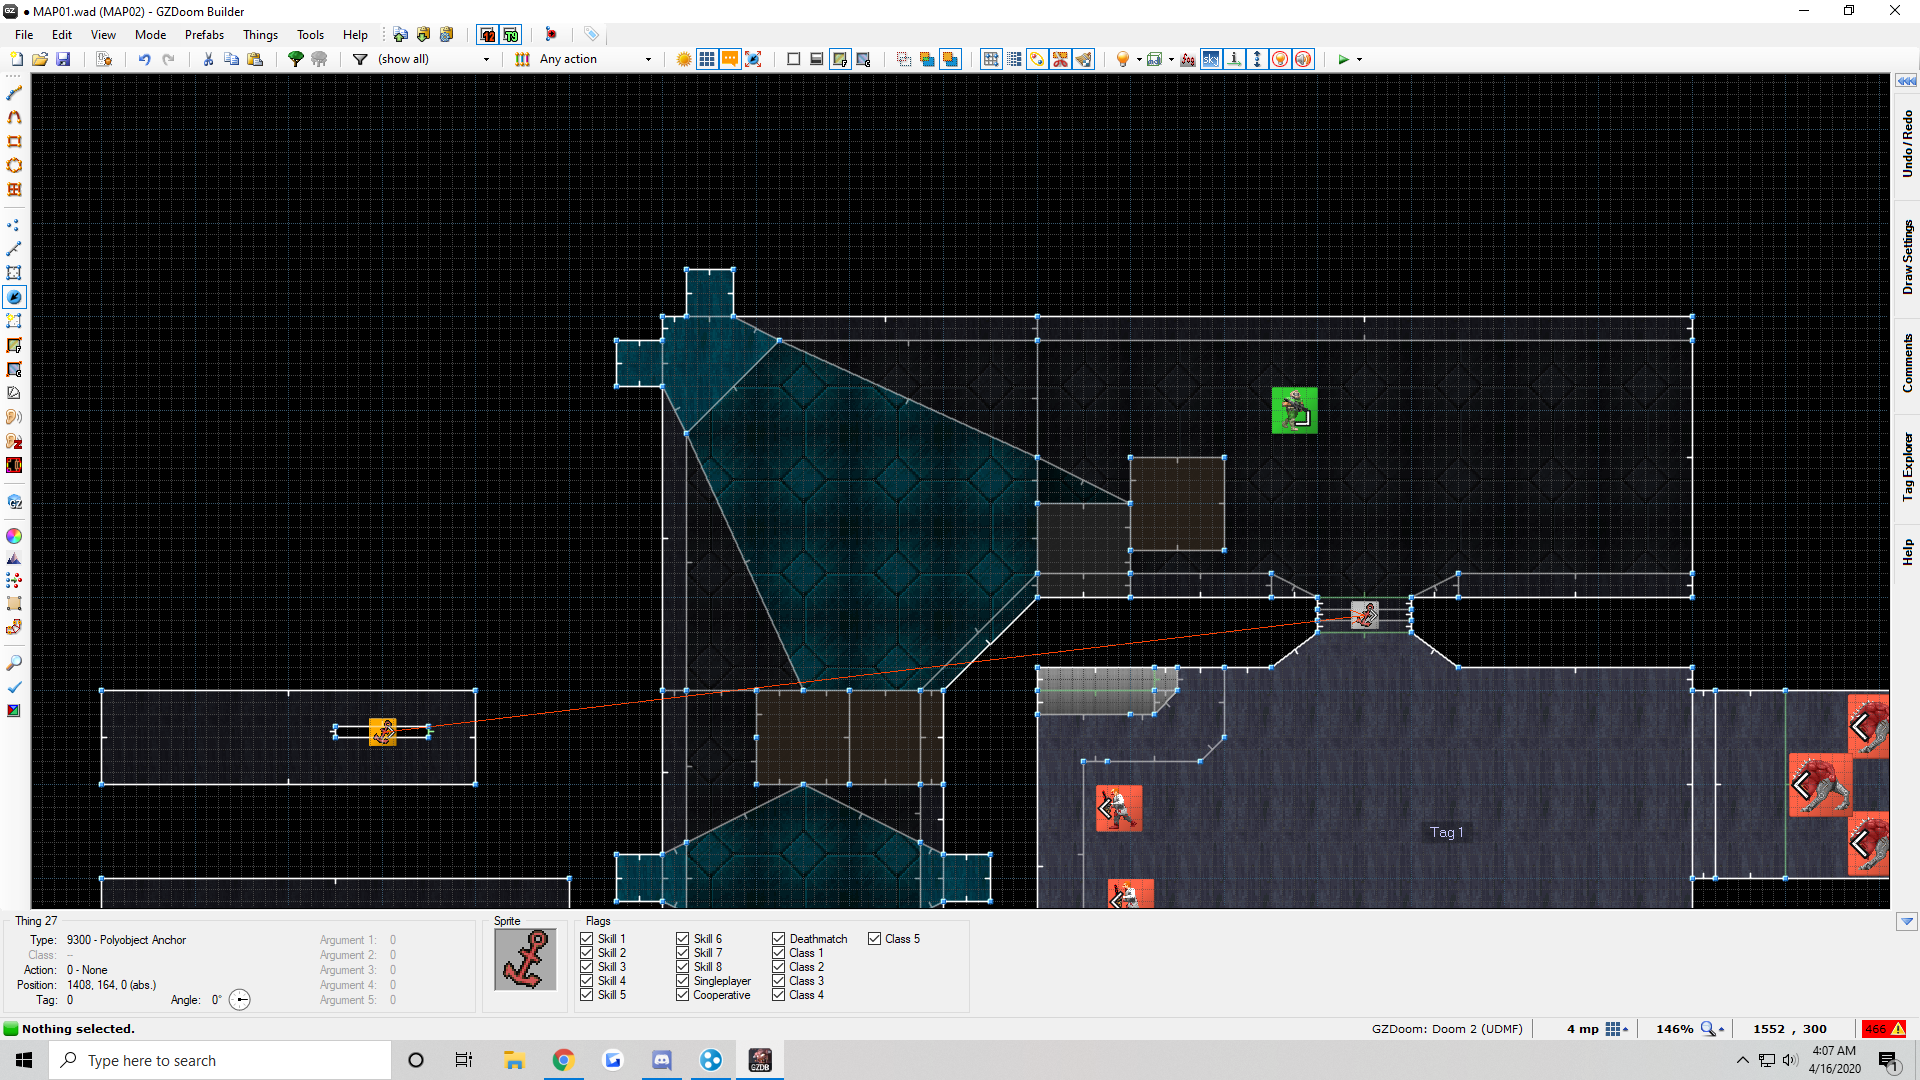Screen dimensions: 1920x1080
Task: Open the Tag Explorer side tab
Action: tap(1907, 466)
